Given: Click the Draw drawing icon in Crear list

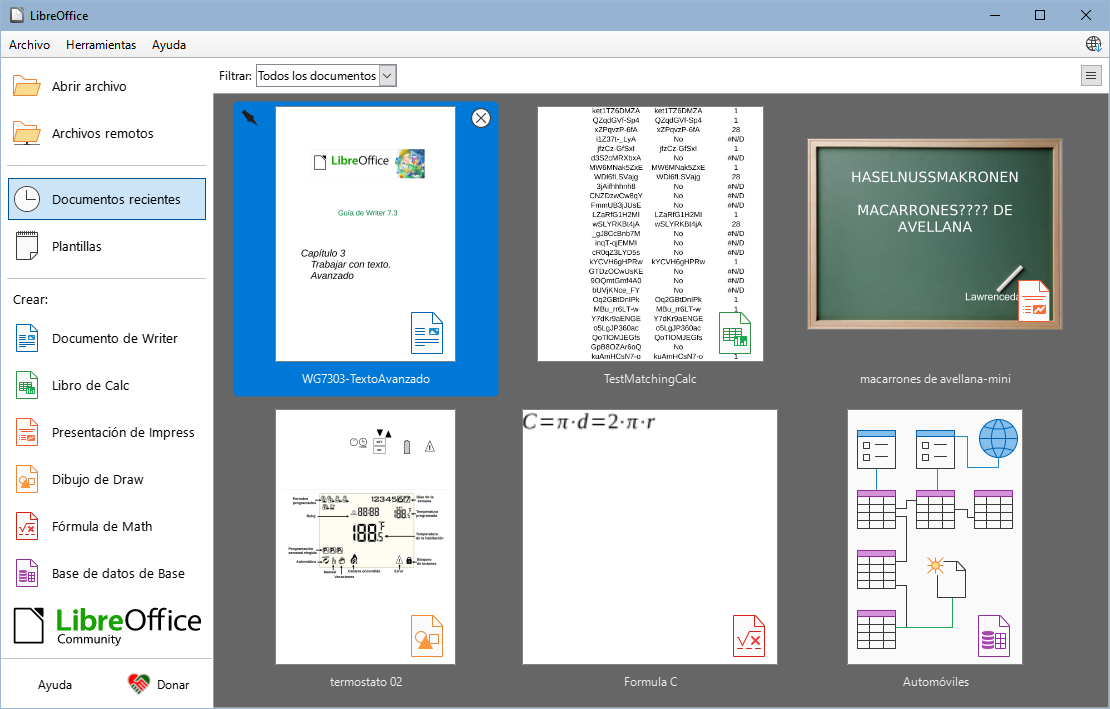Looking at the screenshot, I should click(x=27, y=479).
